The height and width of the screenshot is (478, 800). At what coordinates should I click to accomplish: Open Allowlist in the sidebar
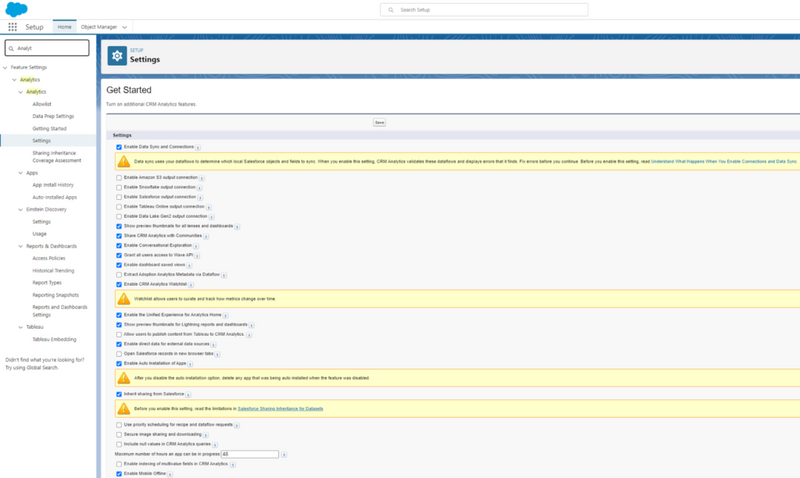pyautogui.click(x=42, y=104)
